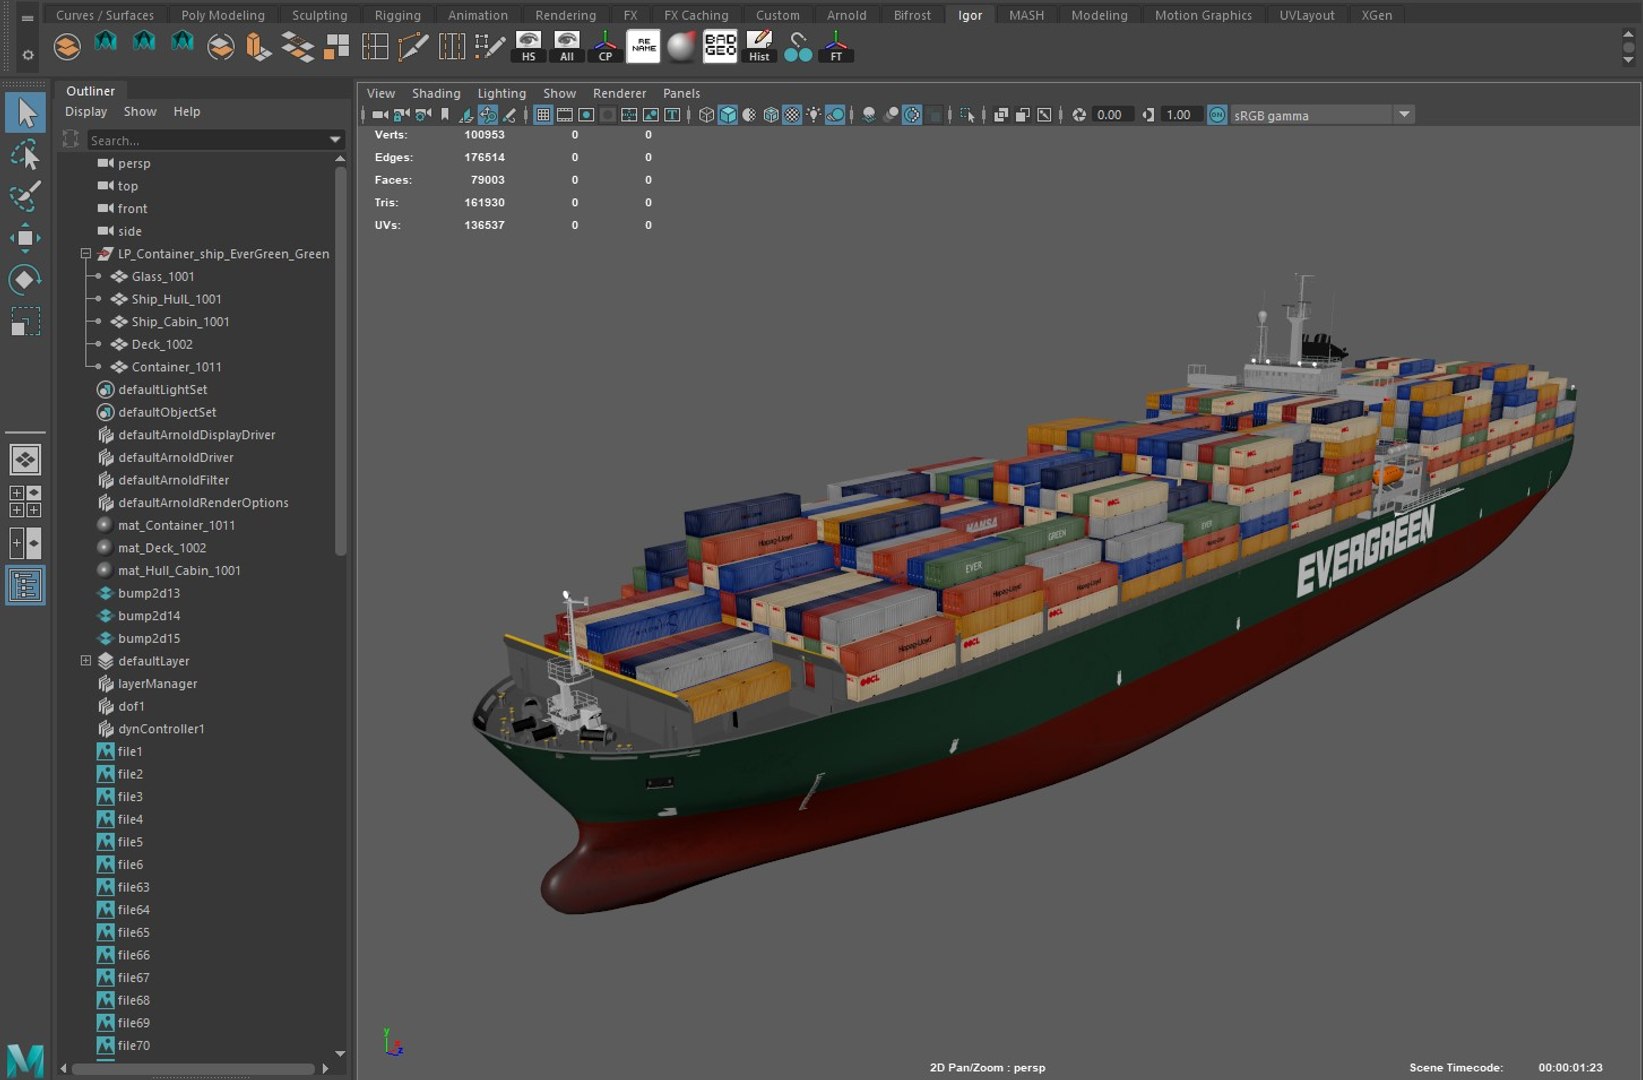Click the FT axis shelf icon

coord(836,46)
